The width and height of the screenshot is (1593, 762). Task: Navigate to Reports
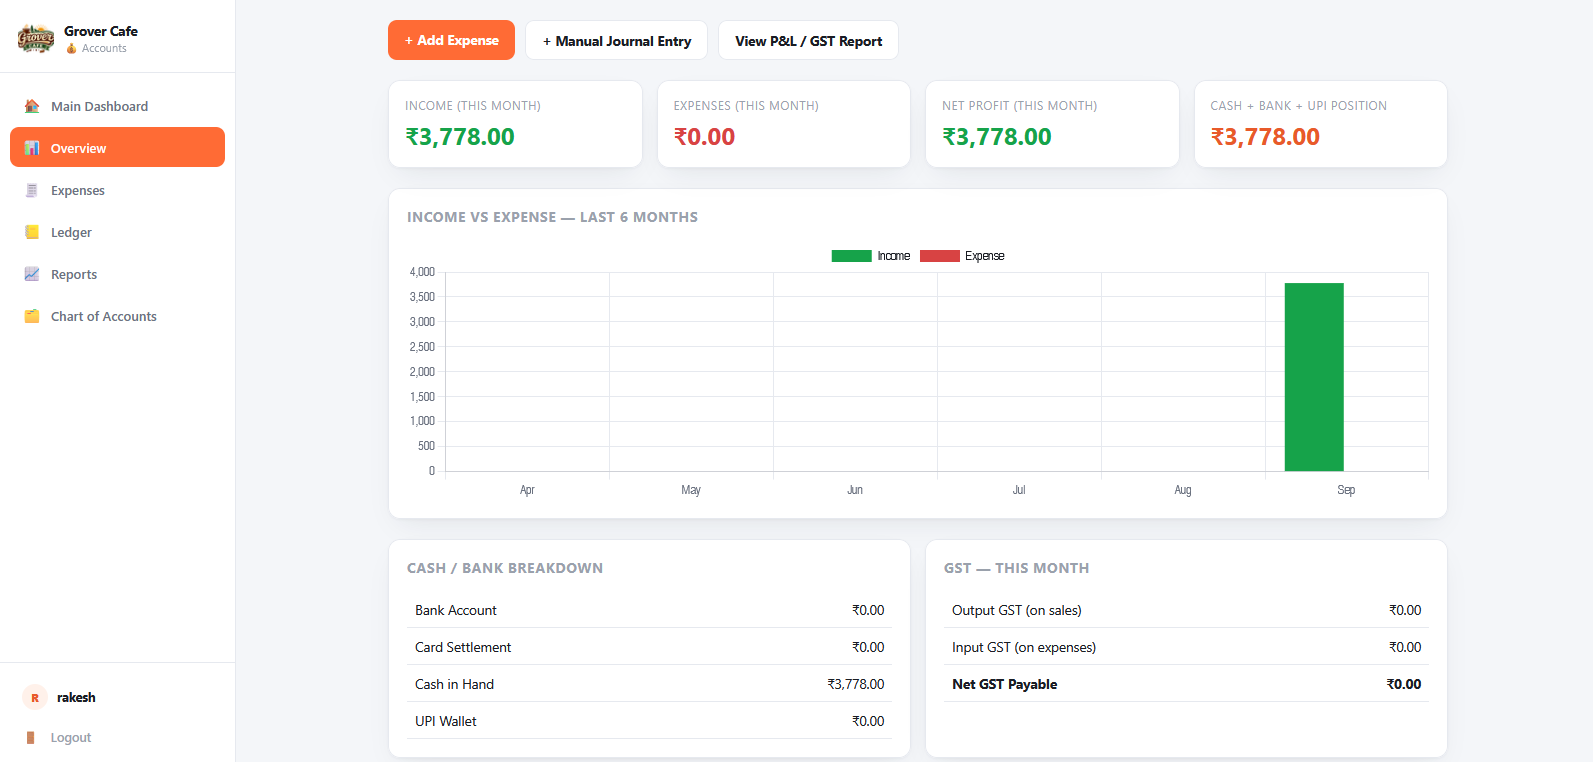point(117,274)
